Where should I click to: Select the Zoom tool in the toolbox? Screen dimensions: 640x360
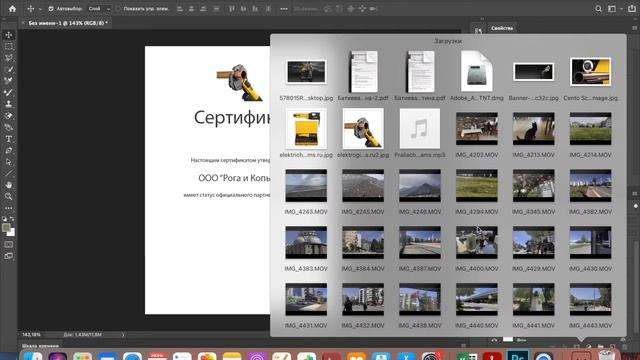point(9,197)
